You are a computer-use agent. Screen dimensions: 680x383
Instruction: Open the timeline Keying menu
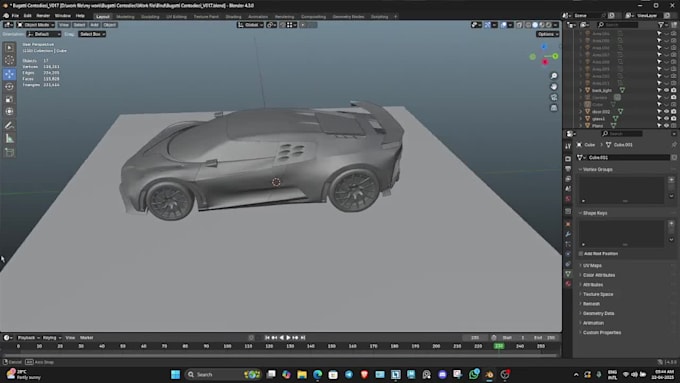51,337
